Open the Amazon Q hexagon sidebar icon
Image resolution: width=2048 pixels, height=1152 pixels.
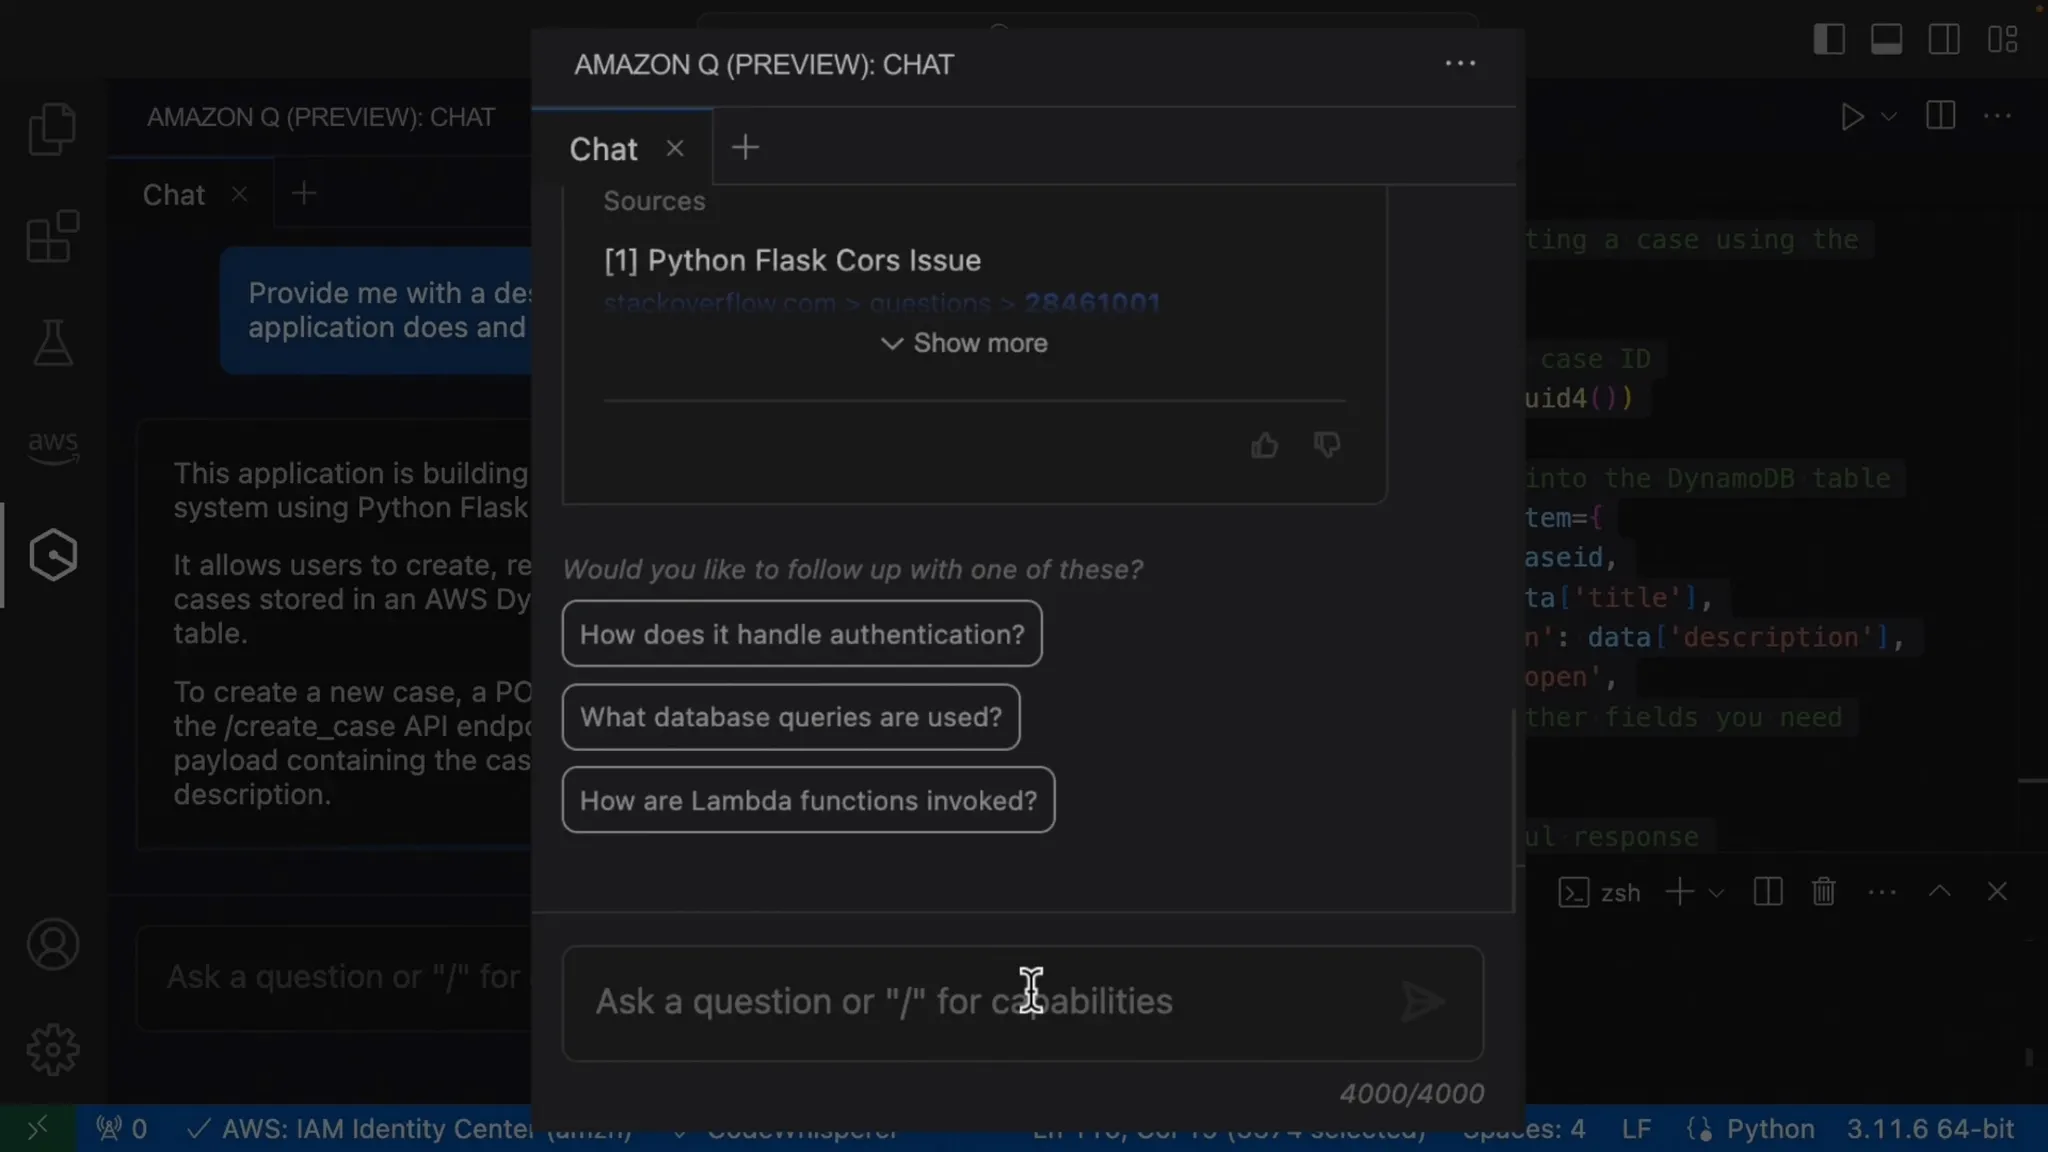53,555
